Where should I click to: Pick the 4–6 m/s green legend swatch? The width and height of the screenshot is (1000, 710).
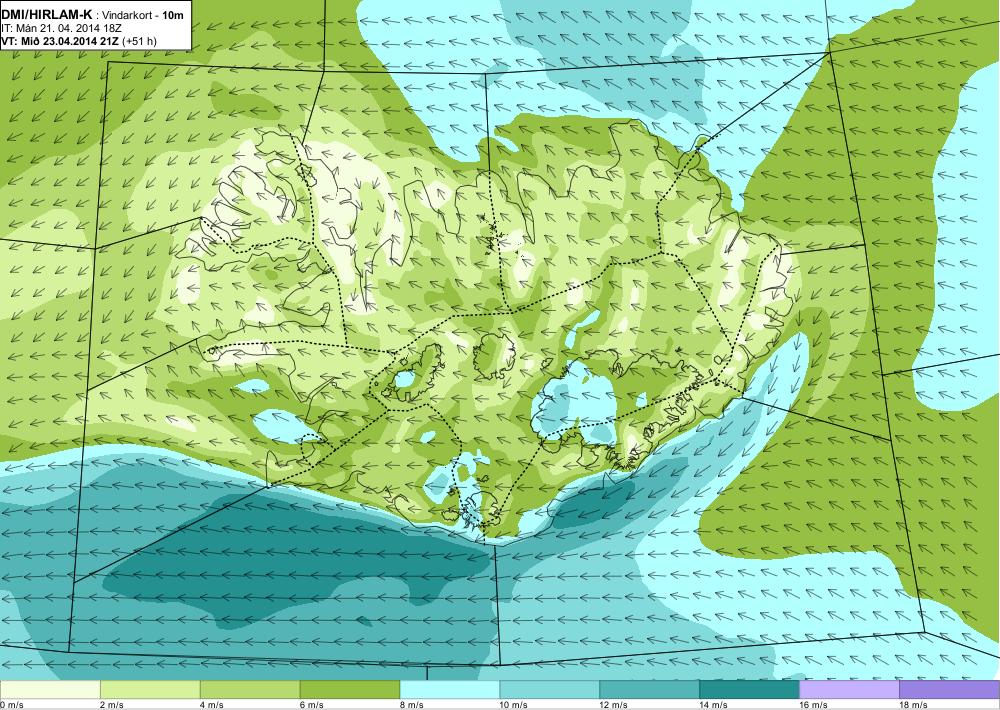(x=250, y=690)
